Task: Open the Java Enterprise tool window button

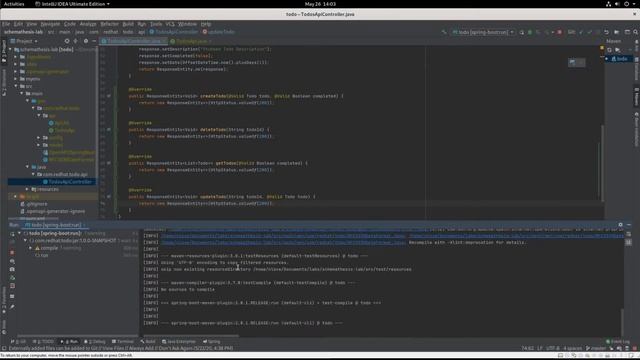Action: pyautogui.click(x=179, y=342)
